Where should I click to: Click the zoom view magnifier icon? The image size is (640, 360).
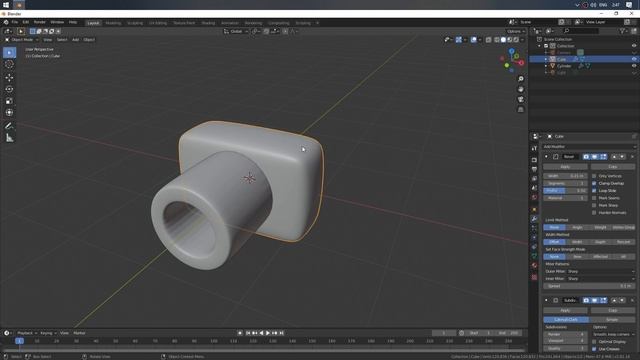click(521, 79)
